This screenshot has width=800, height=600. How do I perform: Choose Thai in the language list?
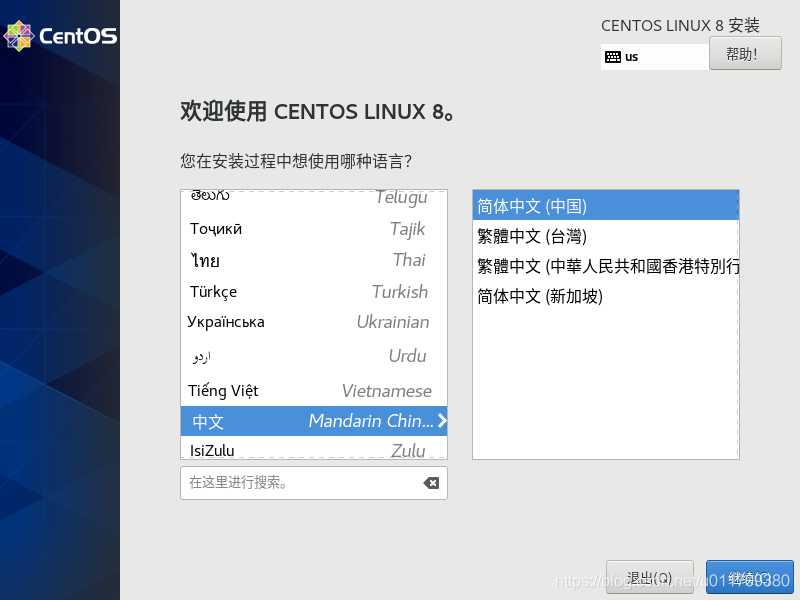coord(313,261)
